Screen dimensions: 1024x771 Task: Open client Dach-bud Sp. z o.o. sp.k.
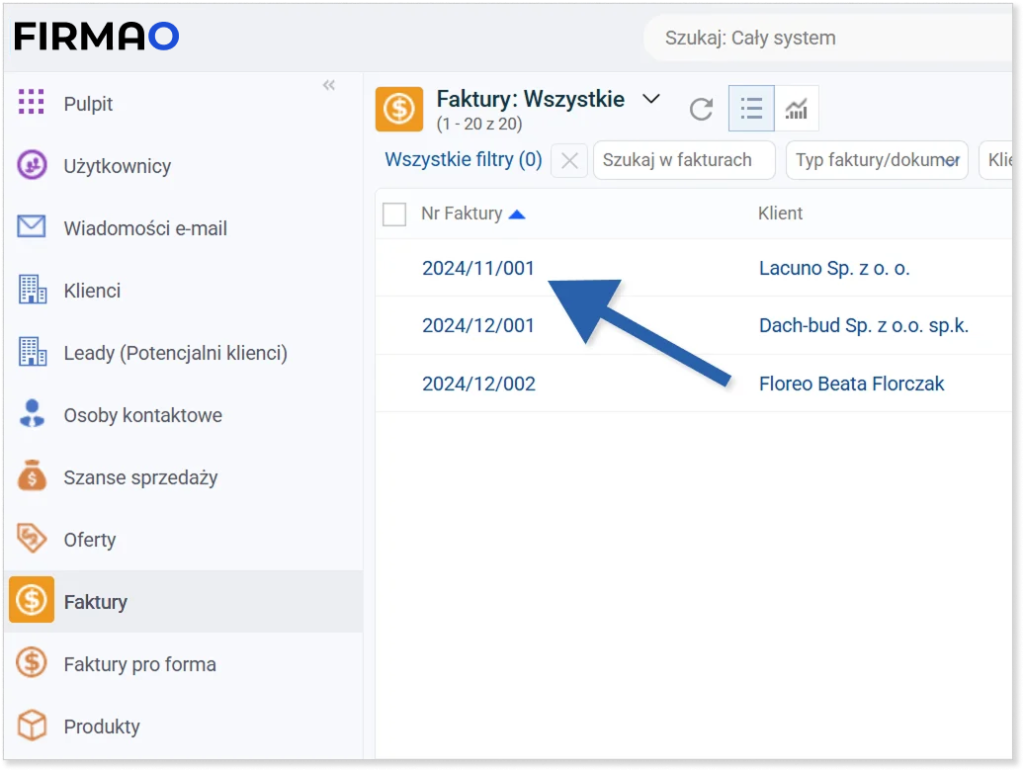point(863,326)
